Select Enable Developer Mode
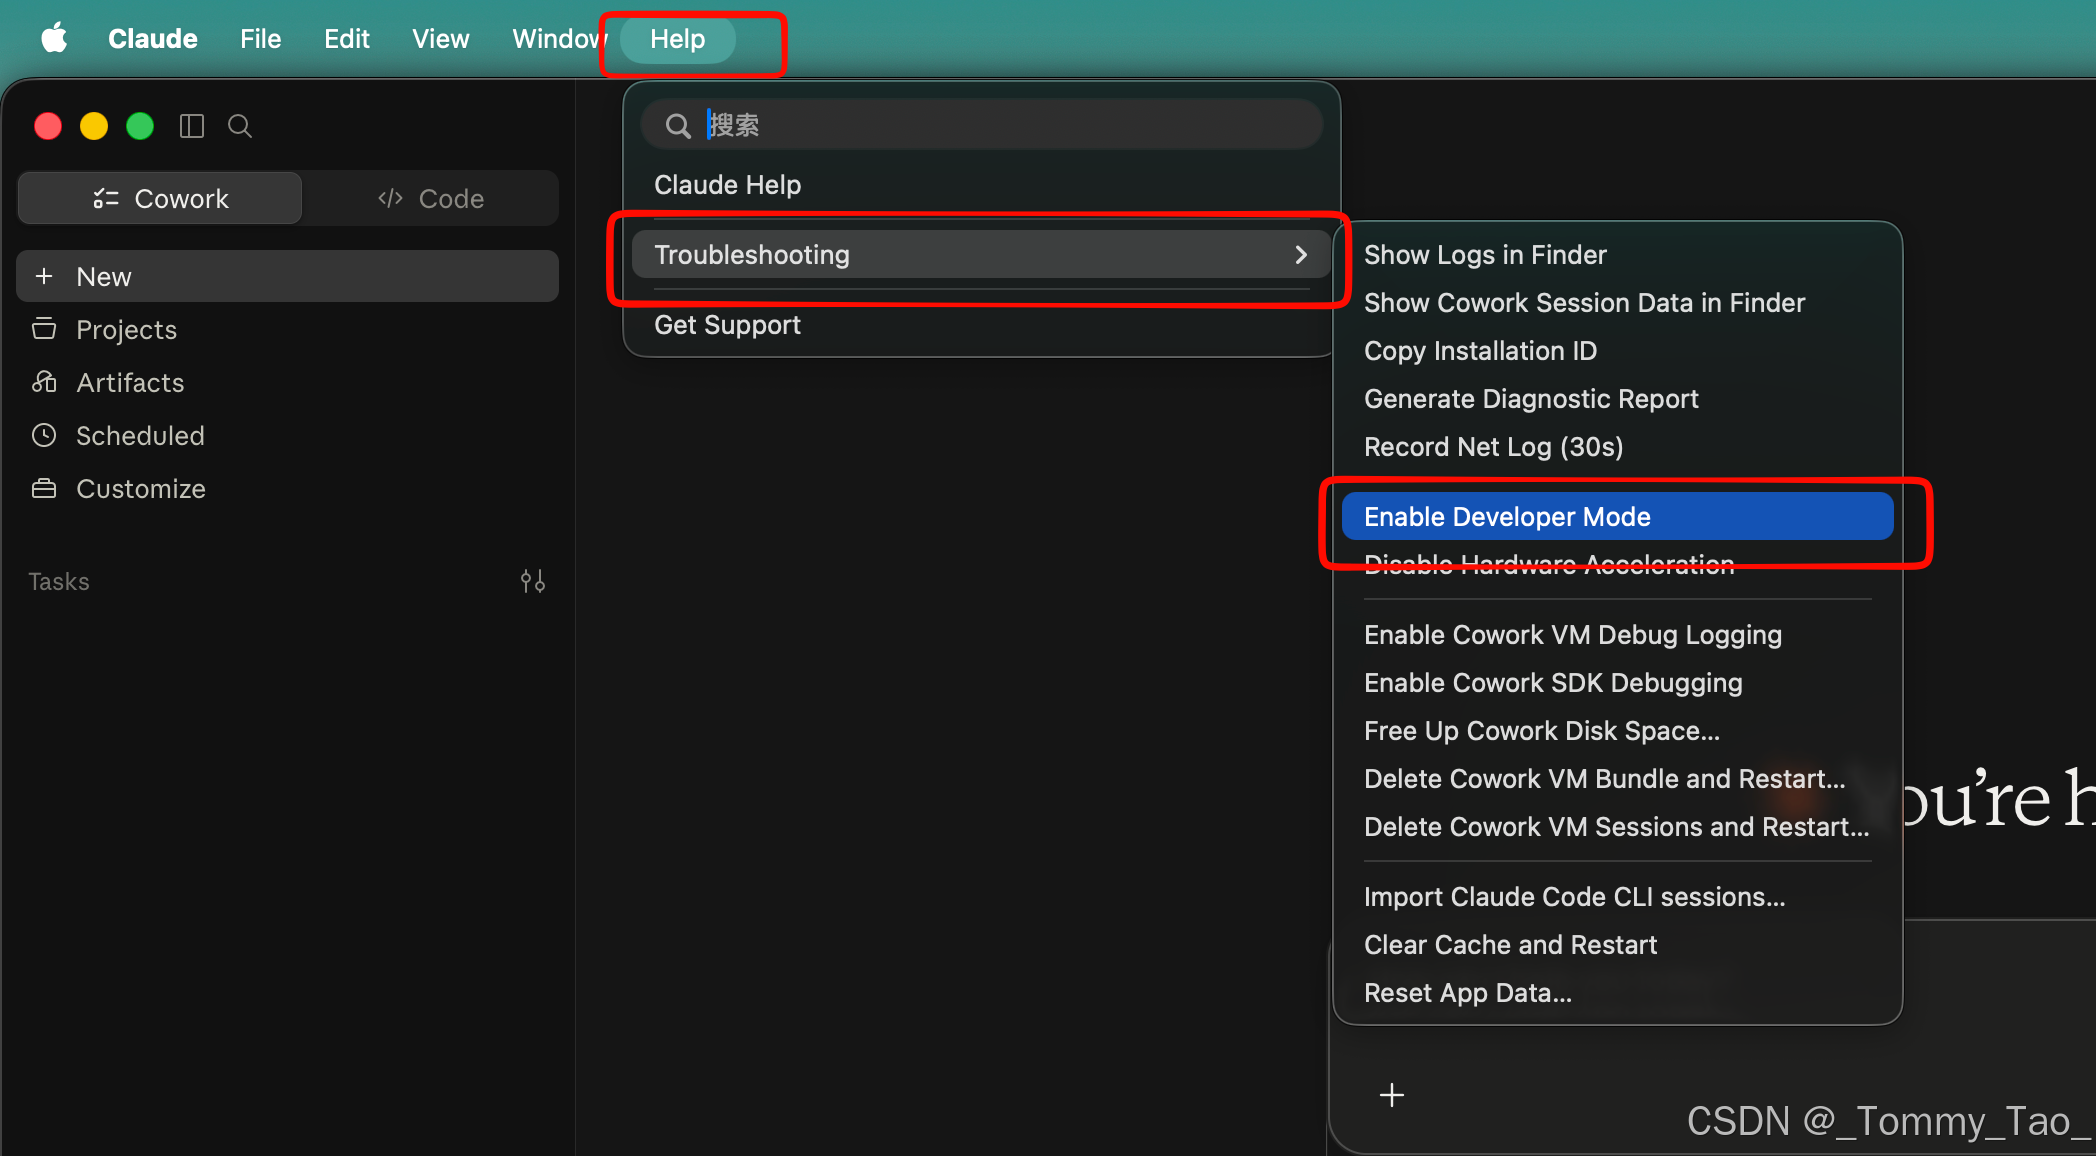This screenshot has width=2096, height=1156. coord(1618,517)
